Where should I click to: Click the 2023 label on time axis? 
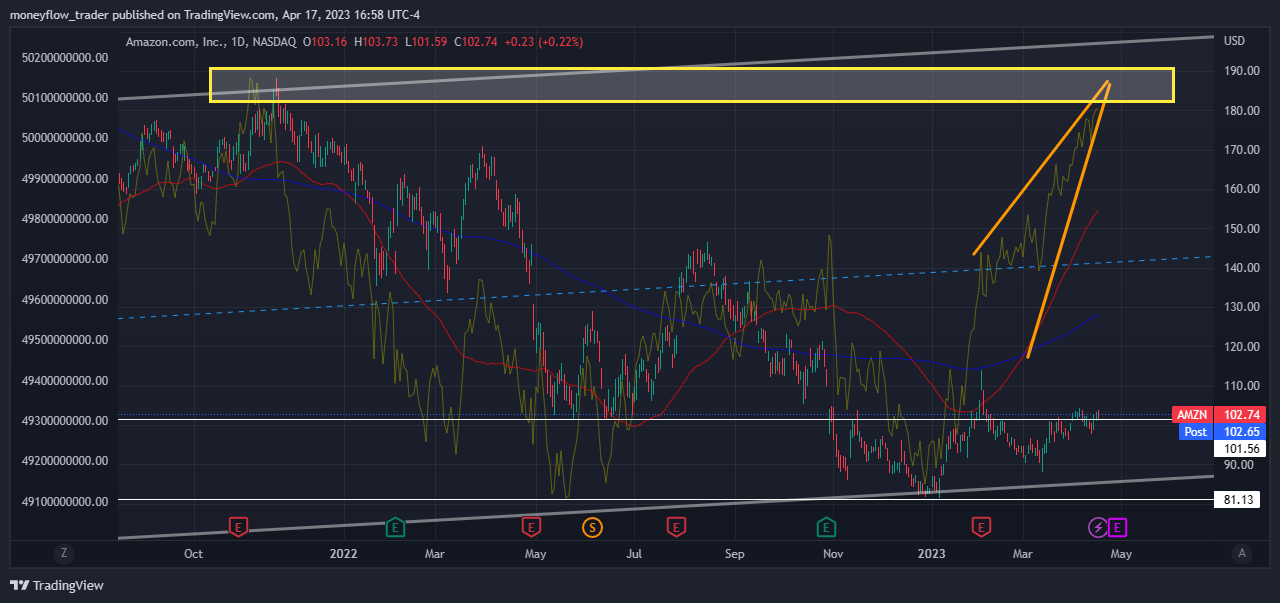[x=932, y=553]
